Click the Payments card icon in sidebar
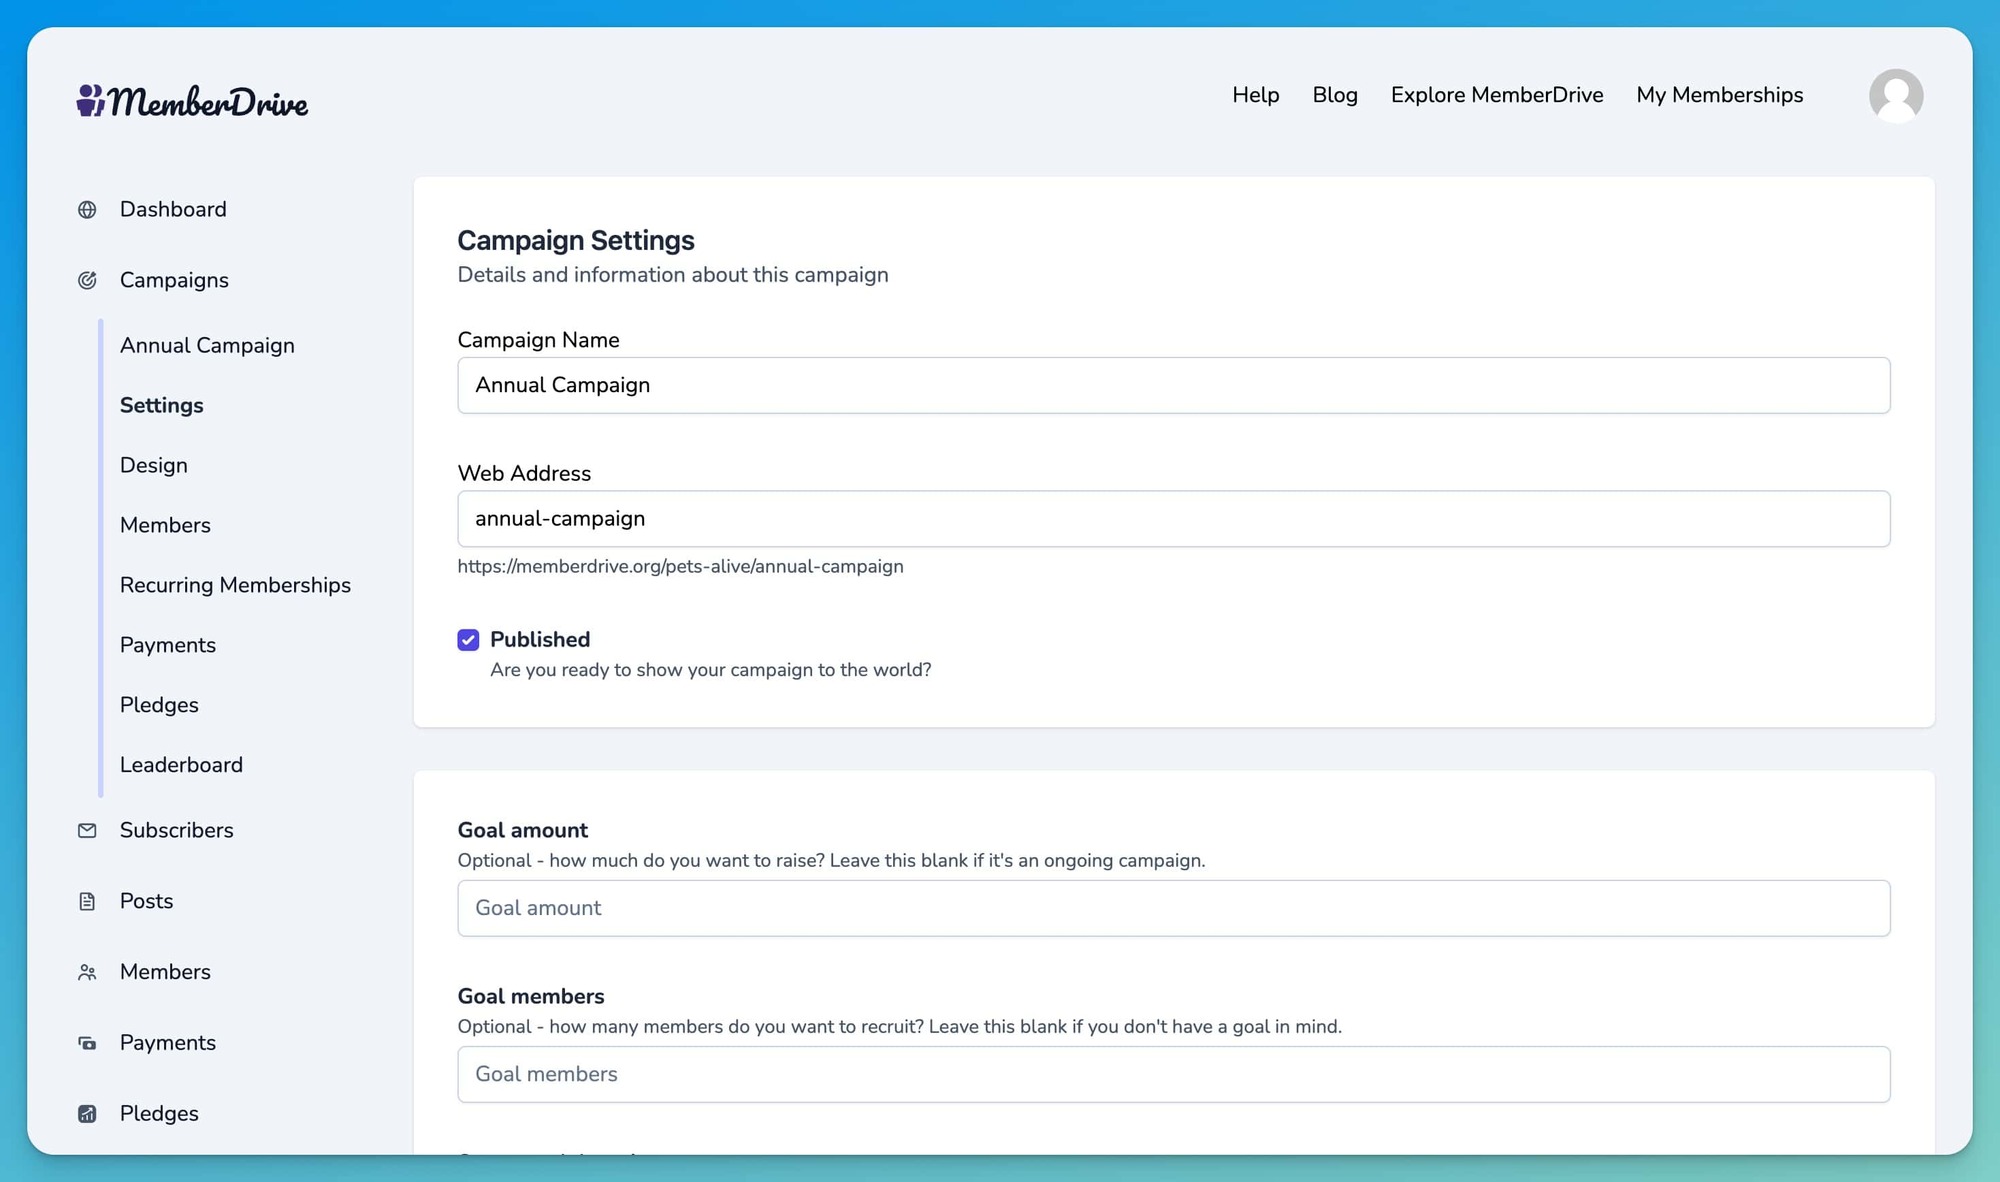This screenshot has height=1182, width=2000. [x=87, y=1044]
